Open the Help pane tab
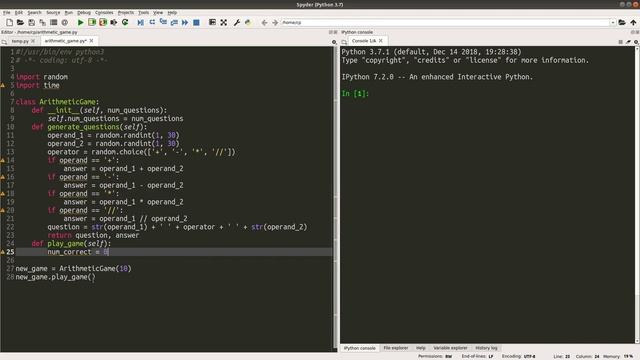The height and width of the screenshot is (360, 640). [421, 348]
